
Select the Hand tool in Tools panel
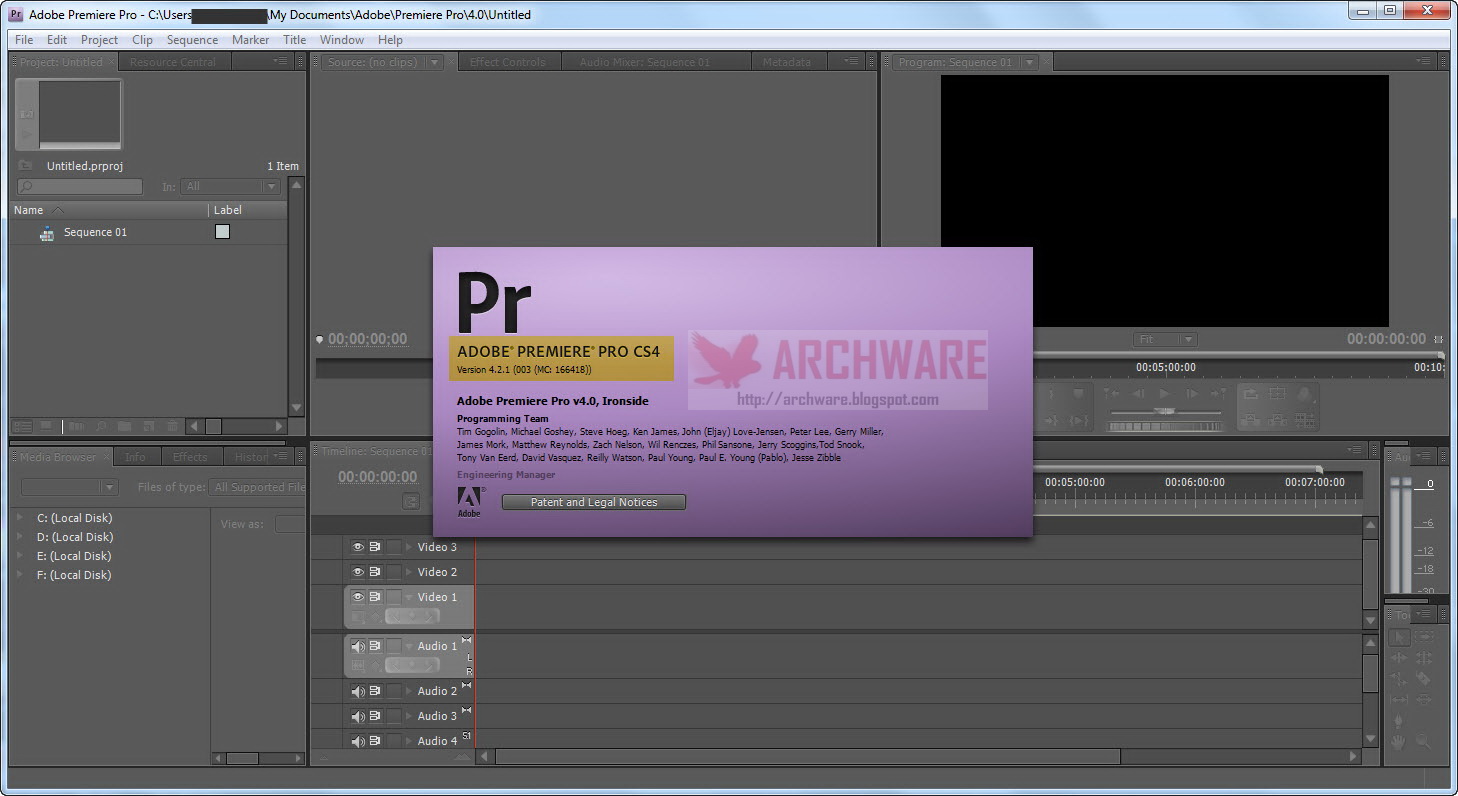[1398, 742]
